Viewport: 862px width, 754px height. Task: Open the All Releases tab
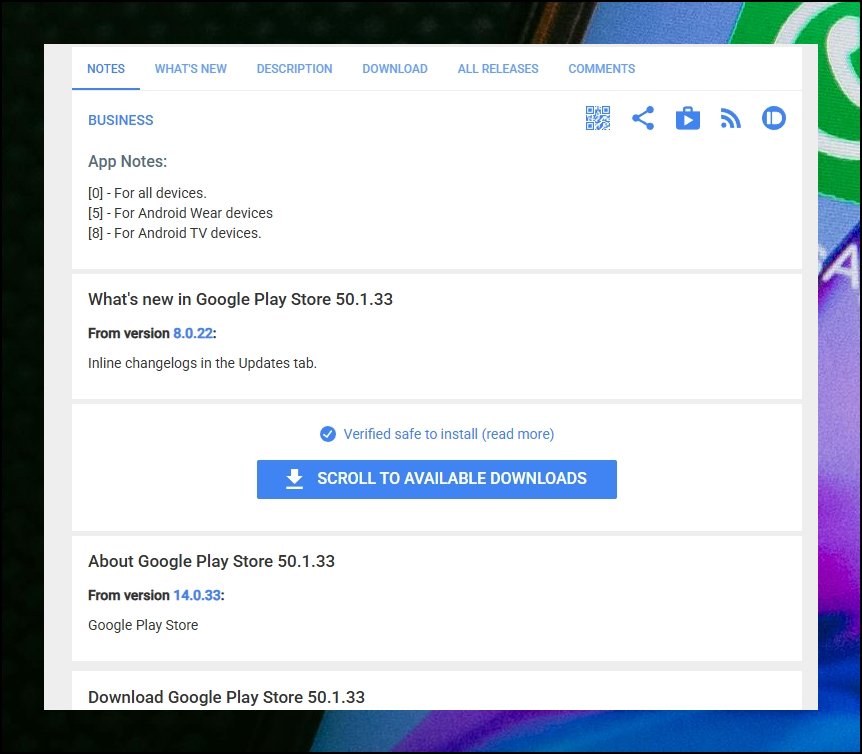tap(498, 69)
